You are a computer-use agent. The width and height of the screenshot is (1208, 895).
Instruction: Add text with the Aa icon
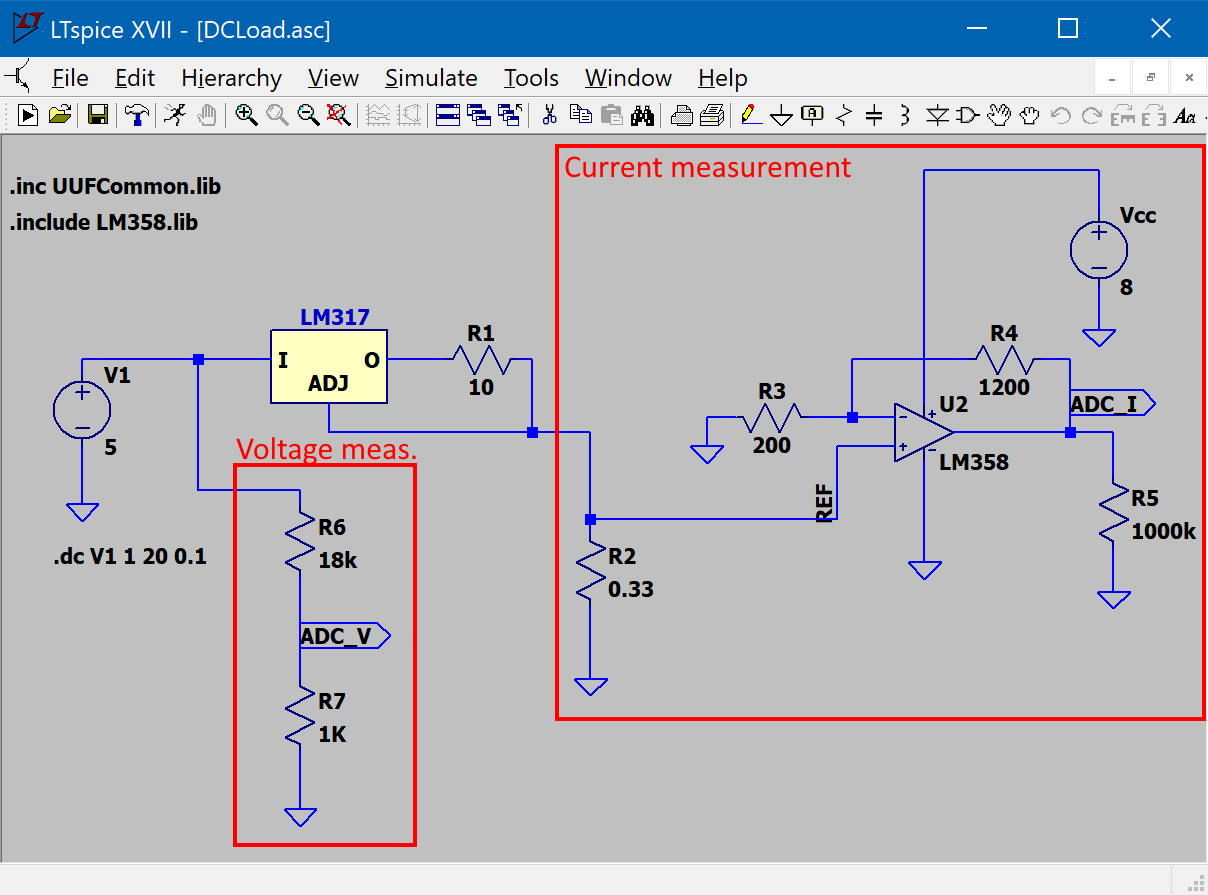1185,115
